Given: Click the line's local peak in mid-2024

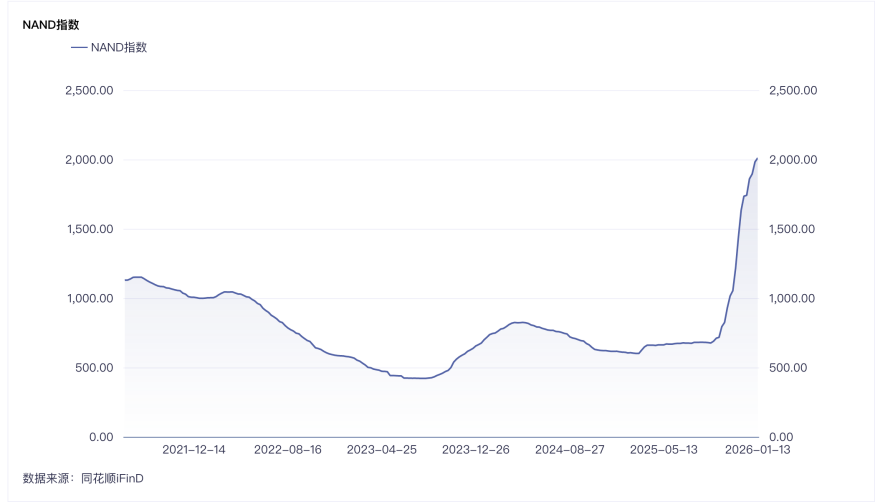Looking at the screenshot, I should tap(518, 322).
